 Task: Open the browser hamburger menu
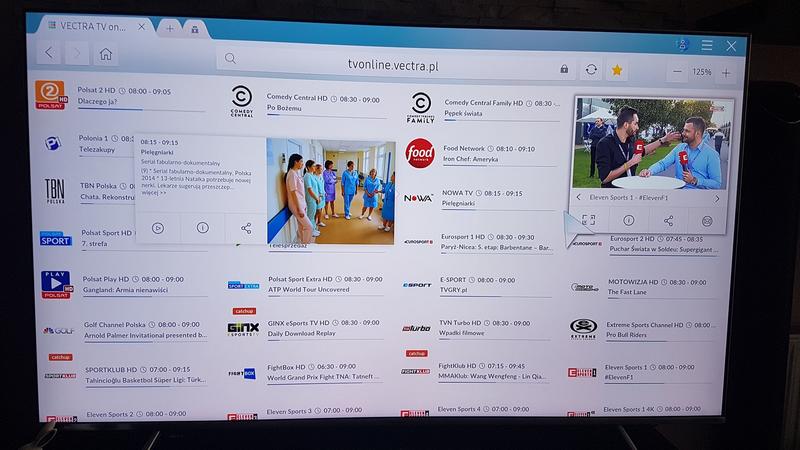pyautogui.click(x=707, y=45)
